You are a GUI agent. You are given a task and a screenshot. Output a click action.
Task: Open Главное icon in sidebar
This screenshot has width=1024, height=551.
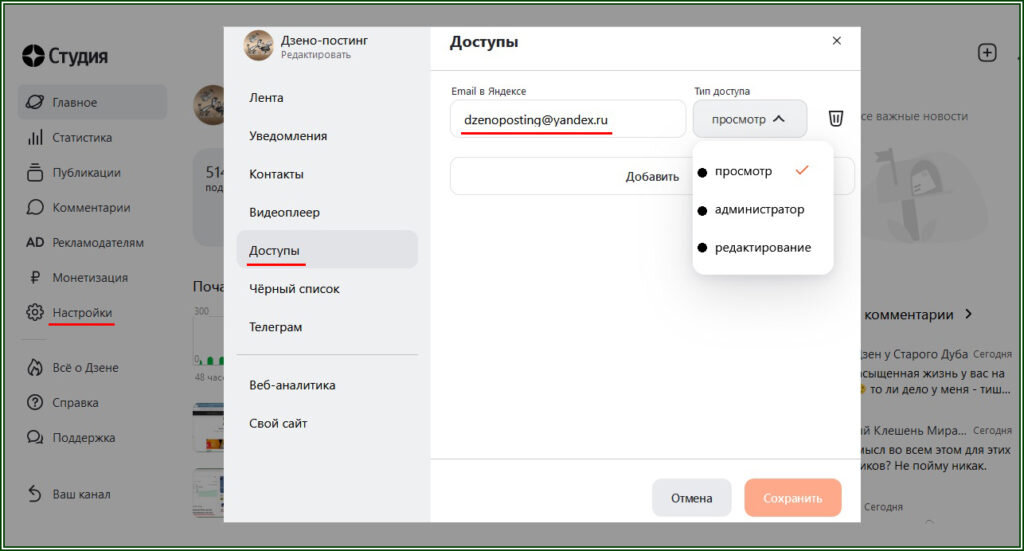(35, 102)
